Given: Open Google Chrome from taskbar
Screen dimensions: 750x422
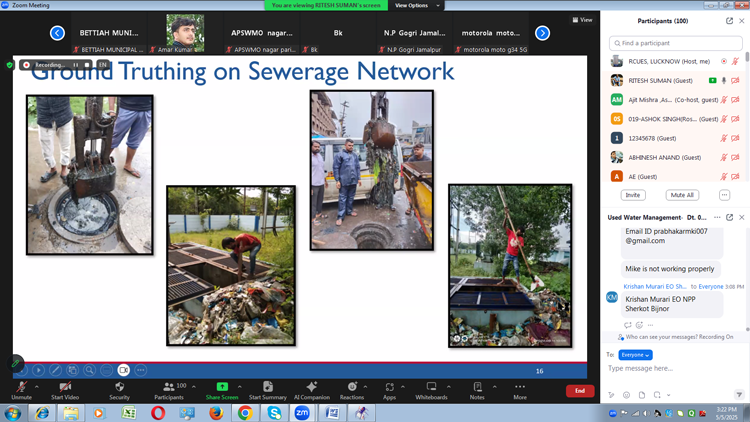Looking at the screenshot, I should point(245,413).
